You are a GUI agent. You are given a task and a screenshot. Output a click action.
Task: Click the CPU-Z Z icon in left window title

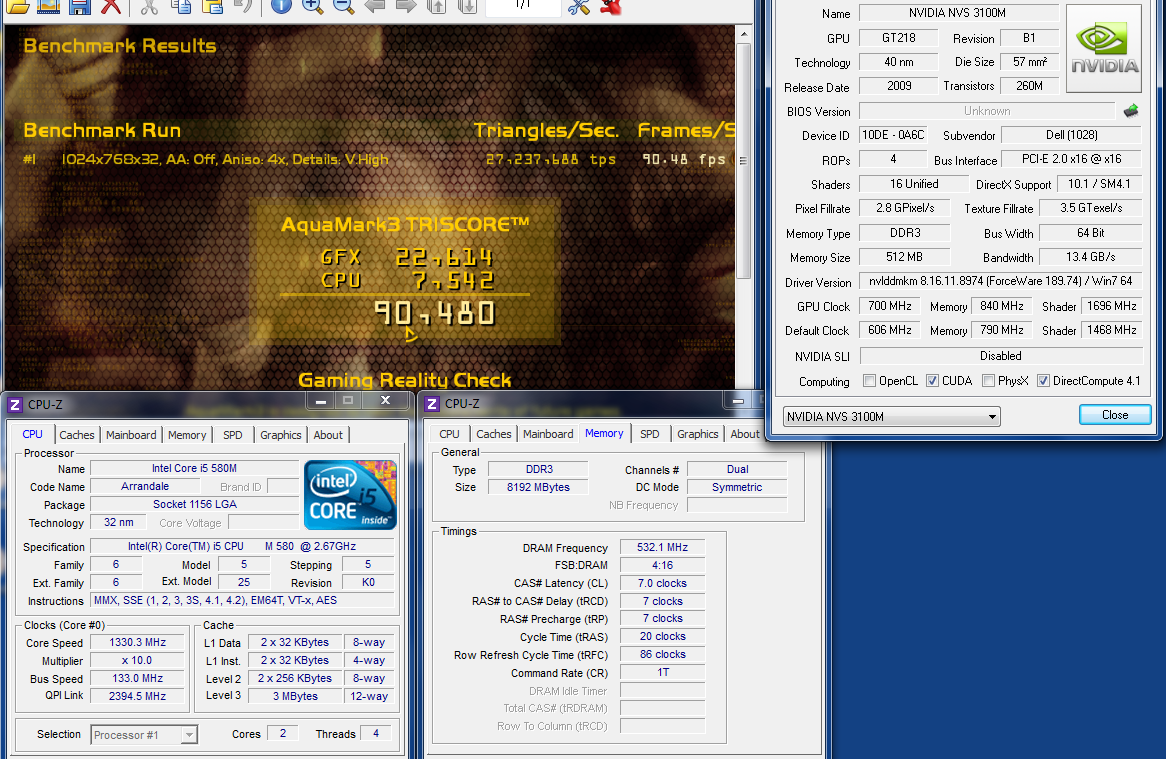pos(15,405)
